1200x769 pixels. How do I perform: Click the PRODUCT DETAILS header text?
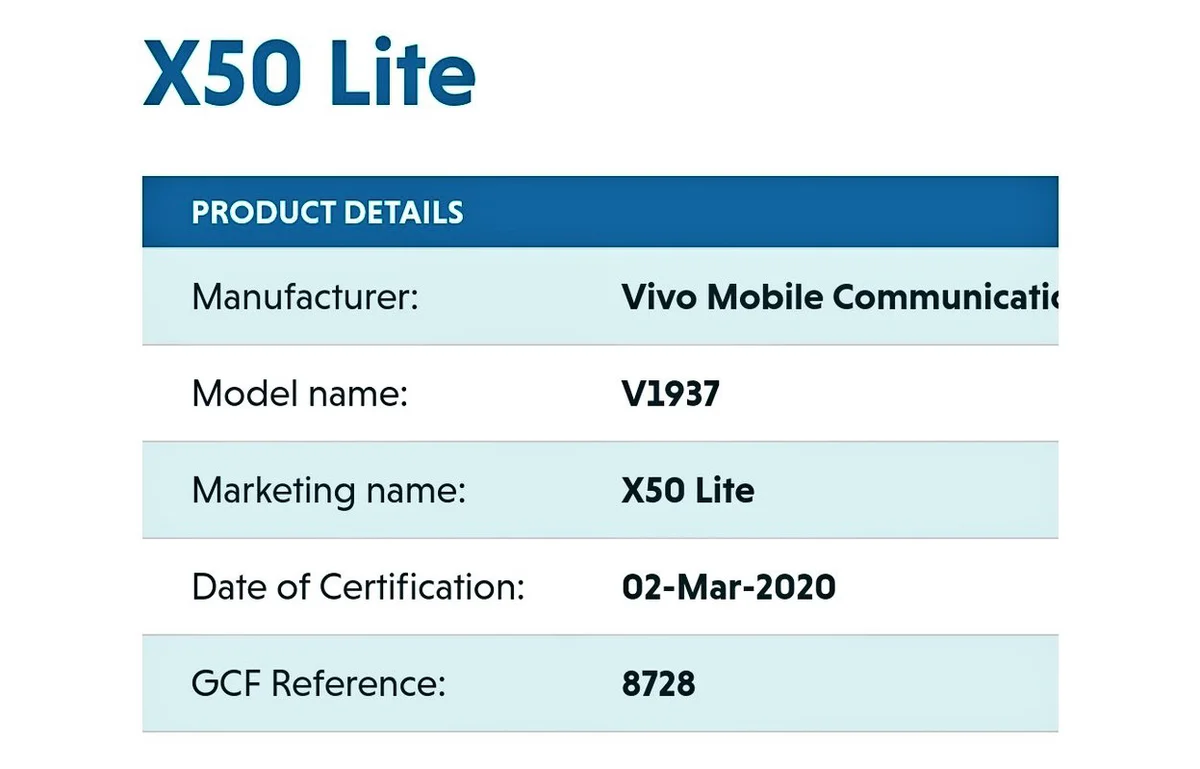tap(327, 212)
